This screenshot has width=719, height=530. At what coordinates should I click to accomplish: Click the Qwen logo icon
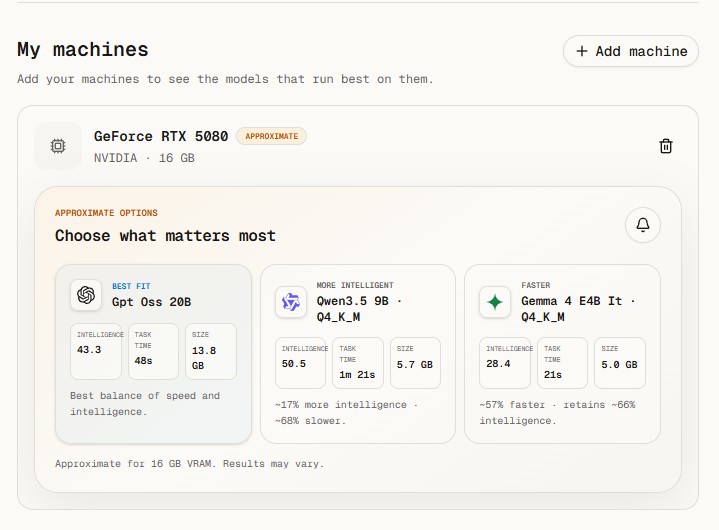[291, 302]
